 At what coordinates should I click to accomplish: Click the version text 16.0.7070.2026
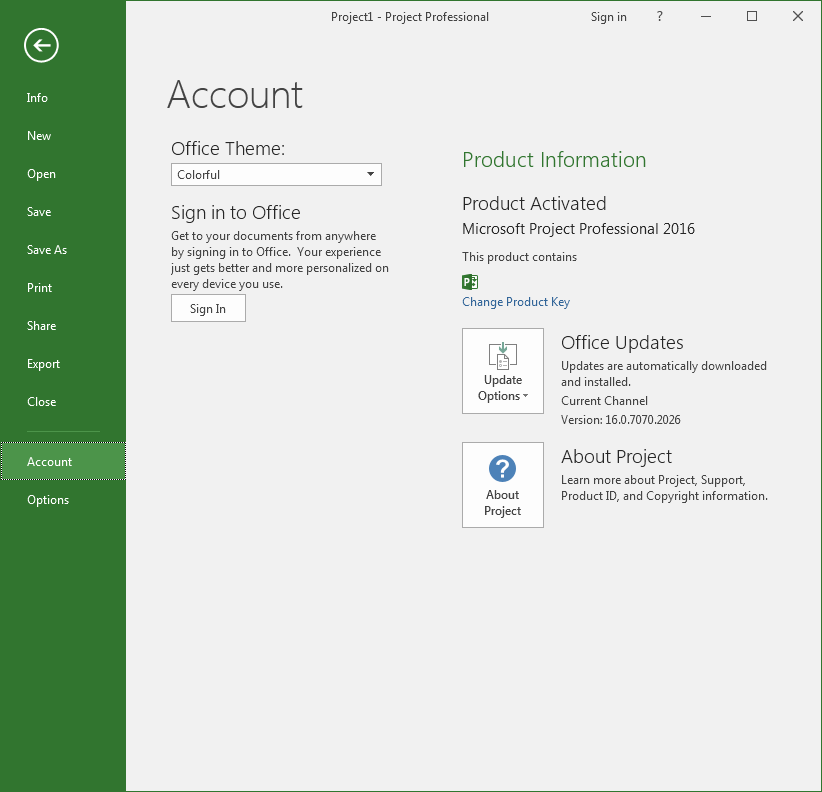[643, 420]
